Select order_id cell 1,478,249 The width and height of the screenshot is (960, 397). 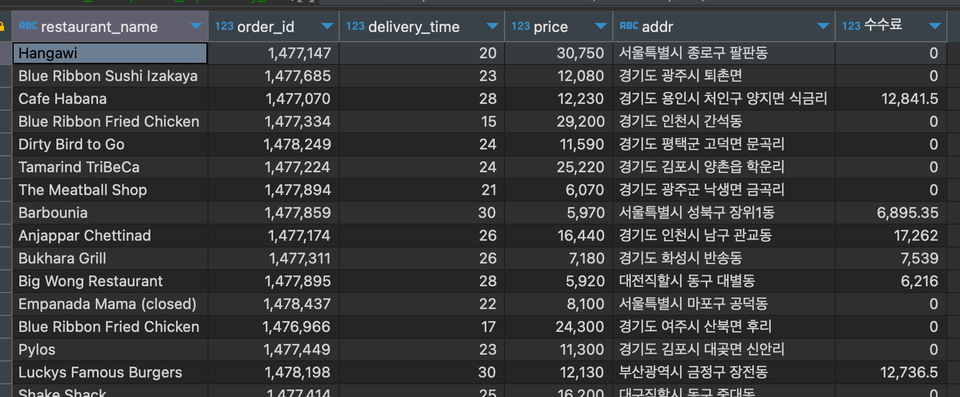[274, 145]
